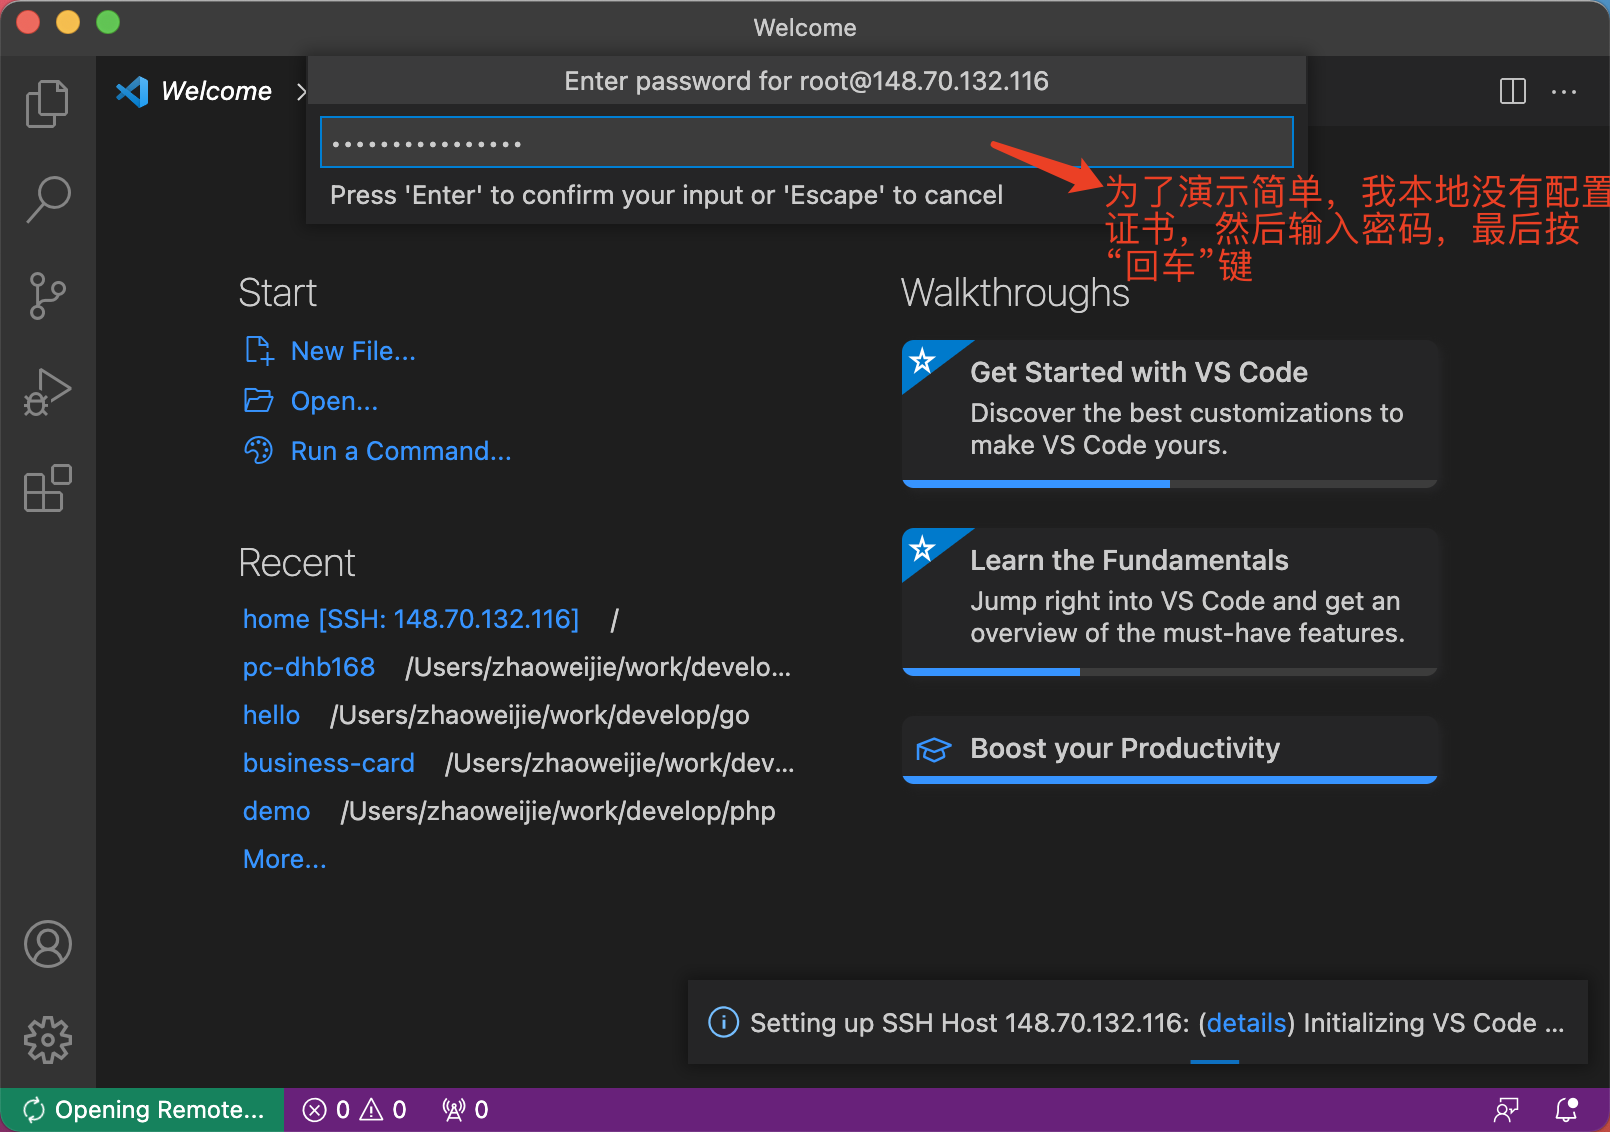Open Learn the Fundamentals walkthrough
The image size is (1610, 1132).
tap(1169, 602)
